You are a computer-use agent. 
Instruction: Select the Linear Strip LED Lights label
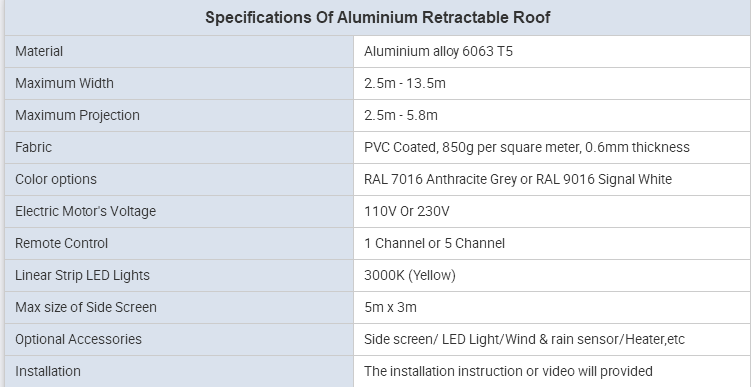point(82,275)
